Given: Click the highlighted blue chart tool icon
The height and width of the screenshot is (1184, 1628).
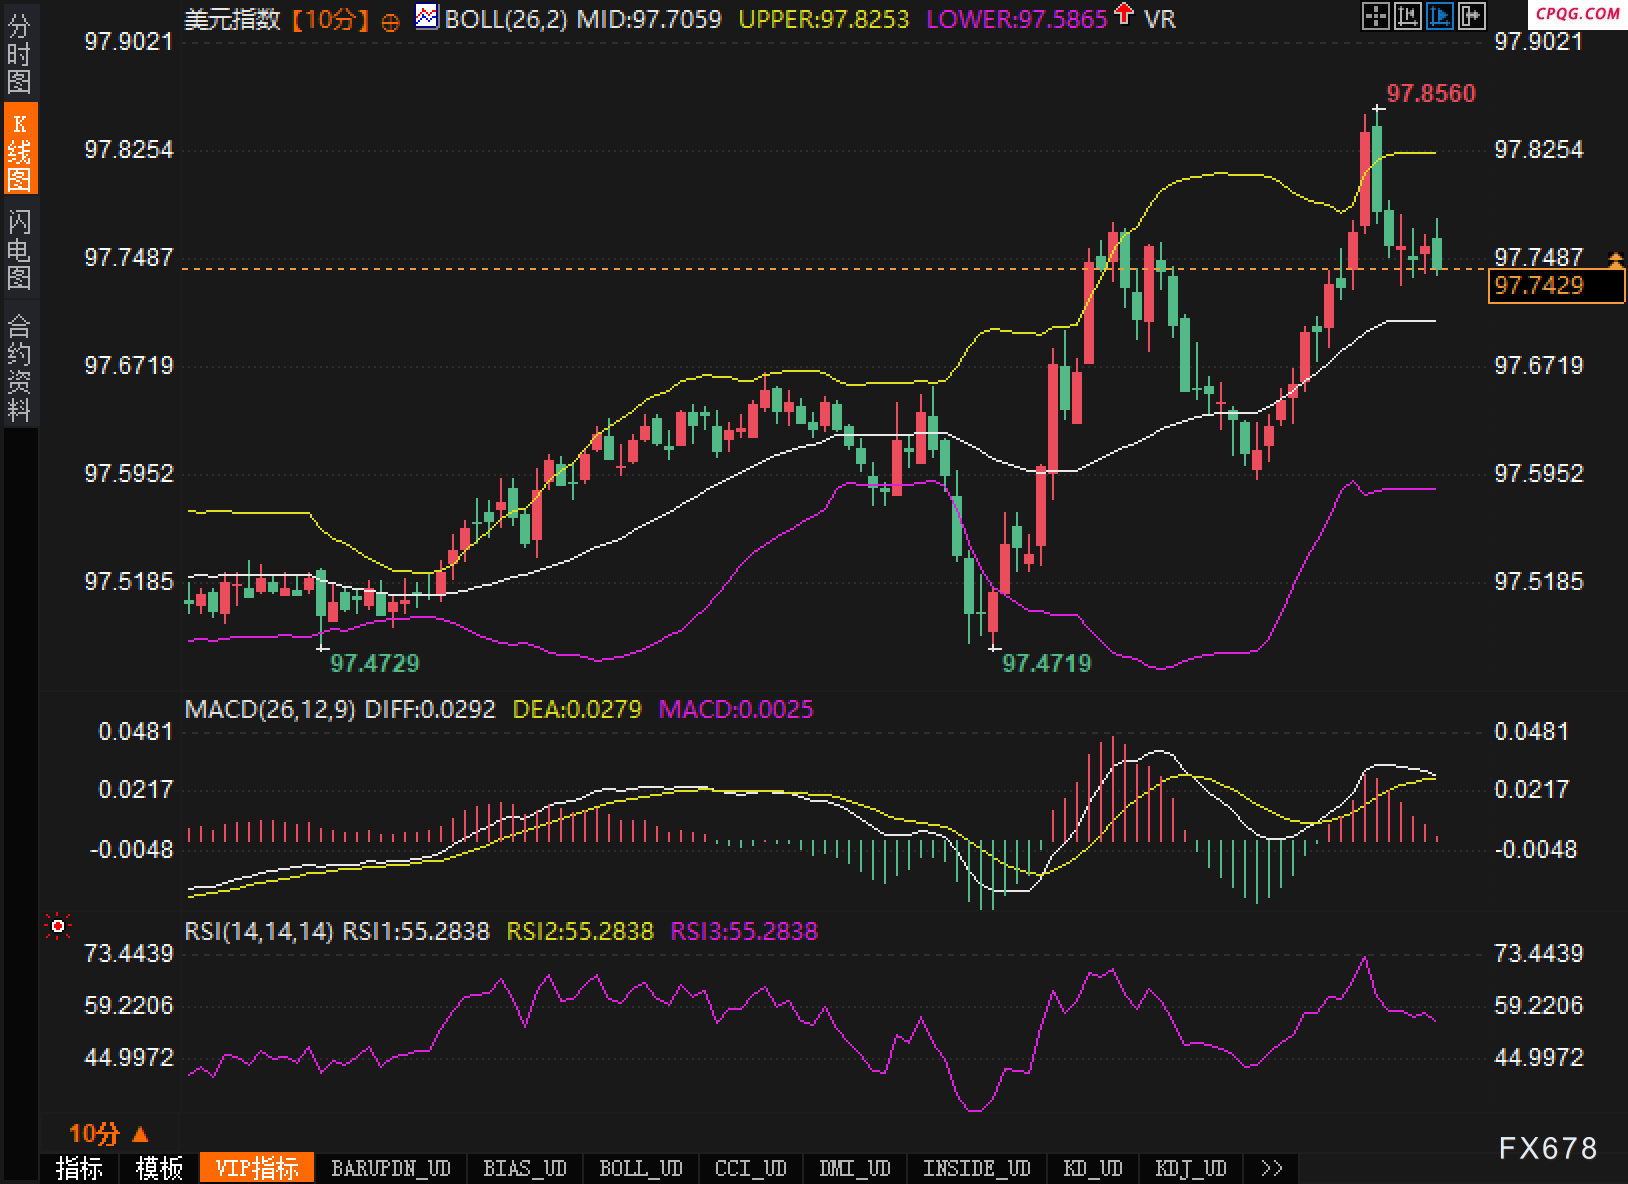Looking at the screenshot, I should (1440, 16).
